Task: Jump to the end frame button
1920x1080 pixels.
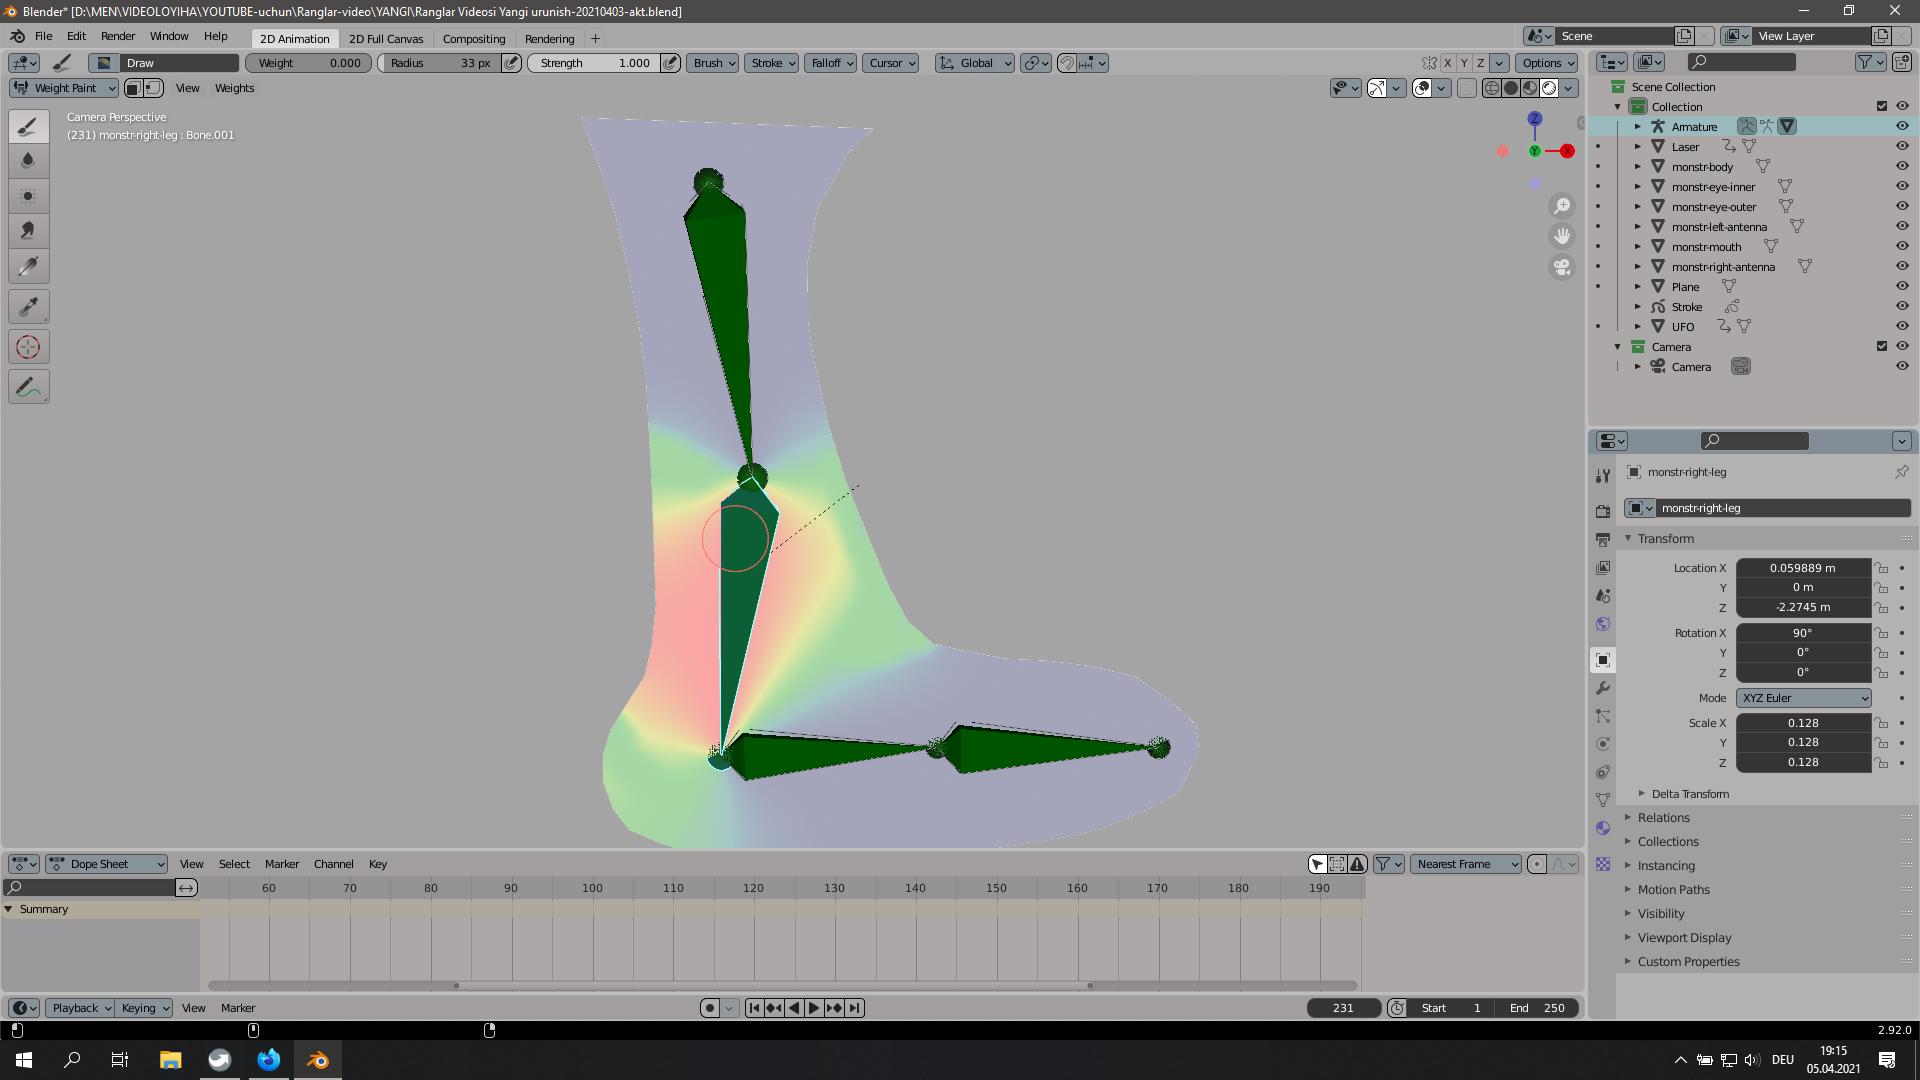Action: [855, 1008]
